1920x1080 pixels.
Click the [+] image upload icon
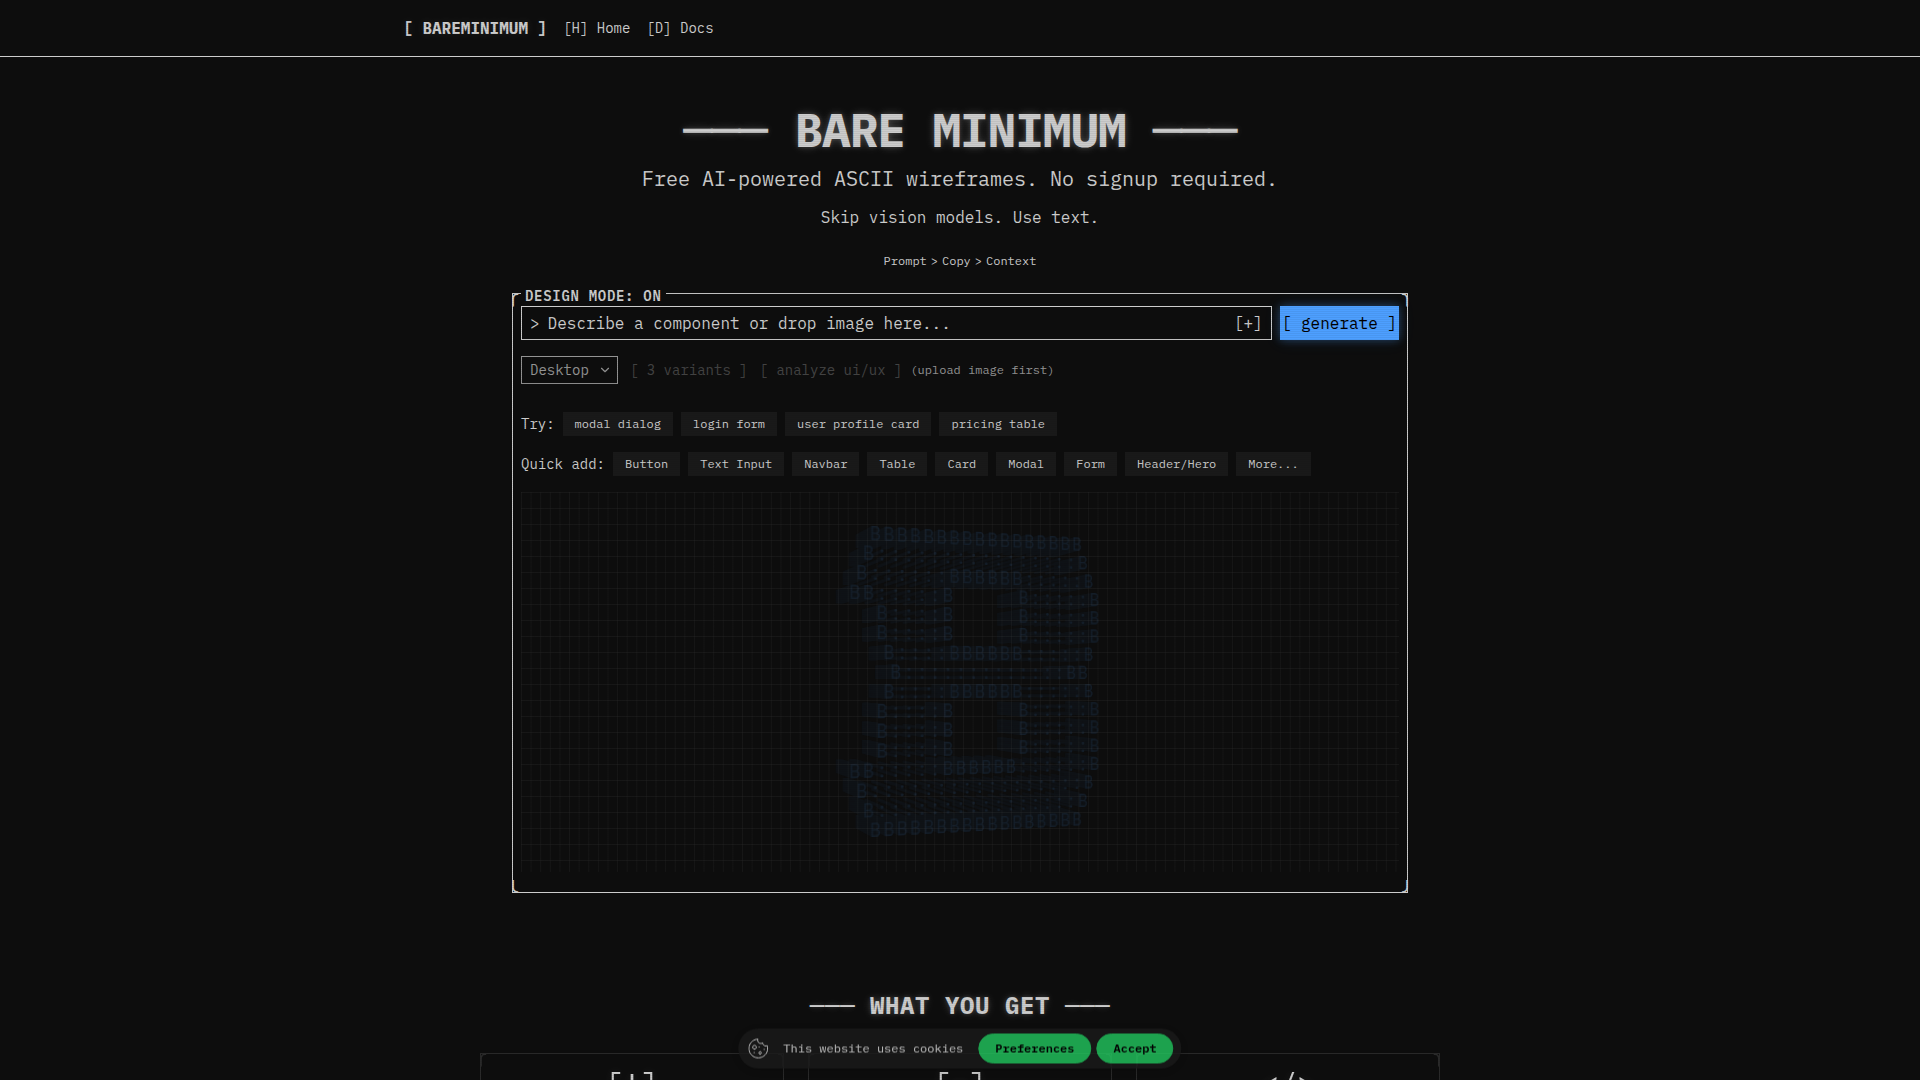click(1248, 323)
